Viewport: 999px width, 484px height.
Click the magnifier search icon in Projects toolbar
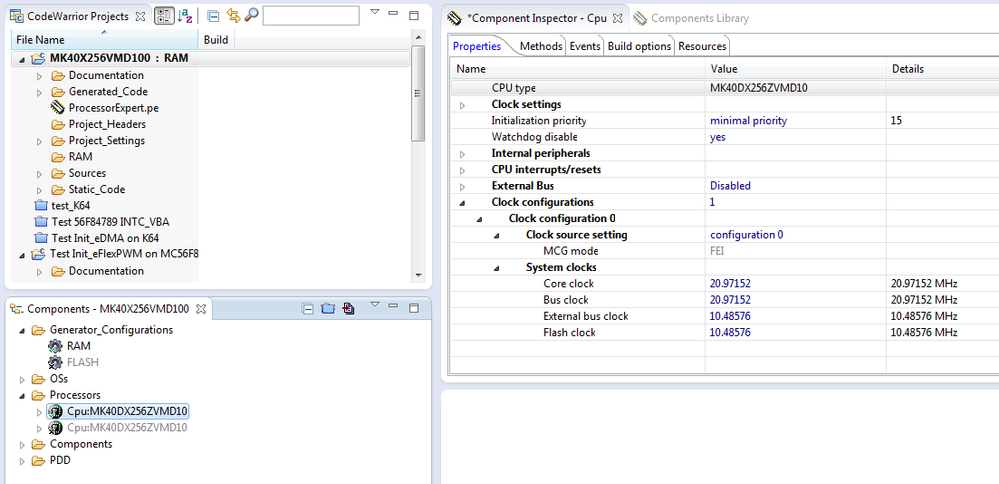251,15
